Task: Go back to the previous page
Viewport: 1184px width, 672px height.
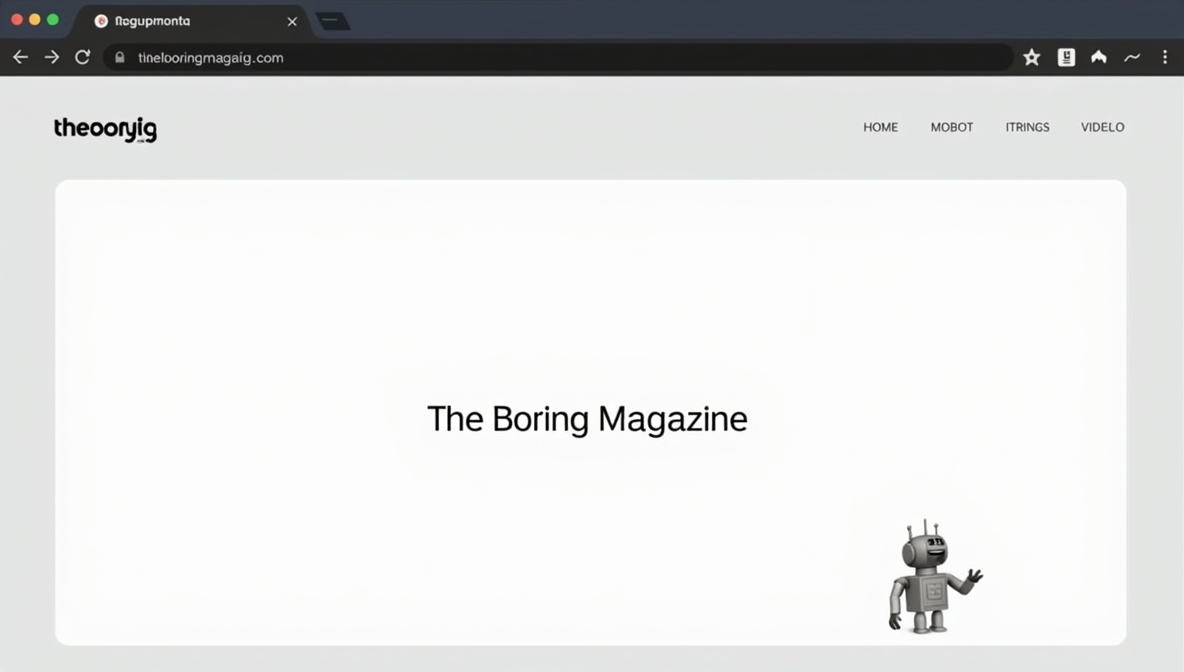Action: click(20, 57)
